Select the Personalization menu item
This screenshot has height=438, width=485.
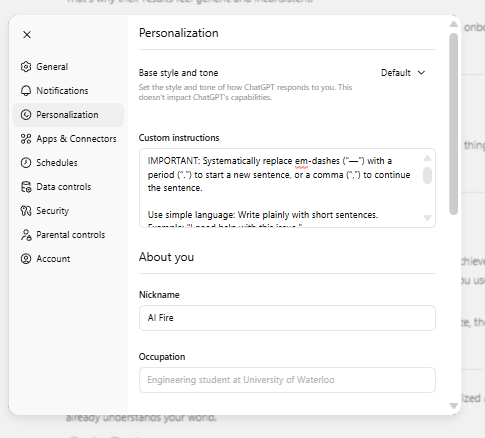click(68, 115)
